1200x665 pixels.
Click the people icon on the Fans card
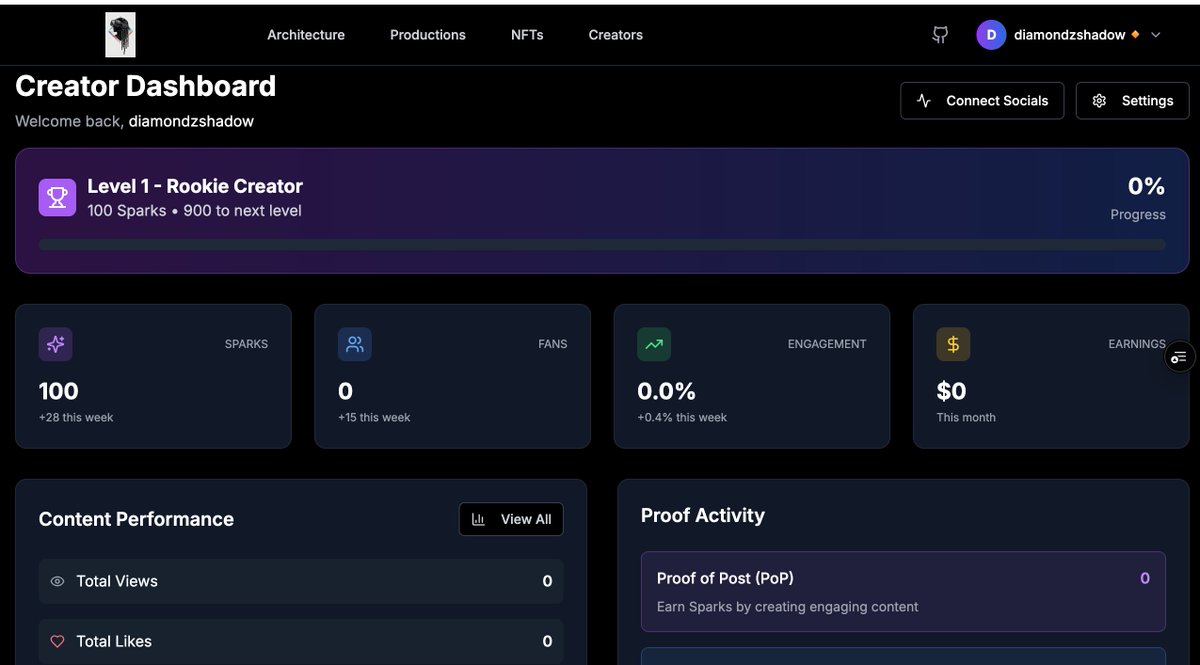pyautogui.click(x=354, y=344)
